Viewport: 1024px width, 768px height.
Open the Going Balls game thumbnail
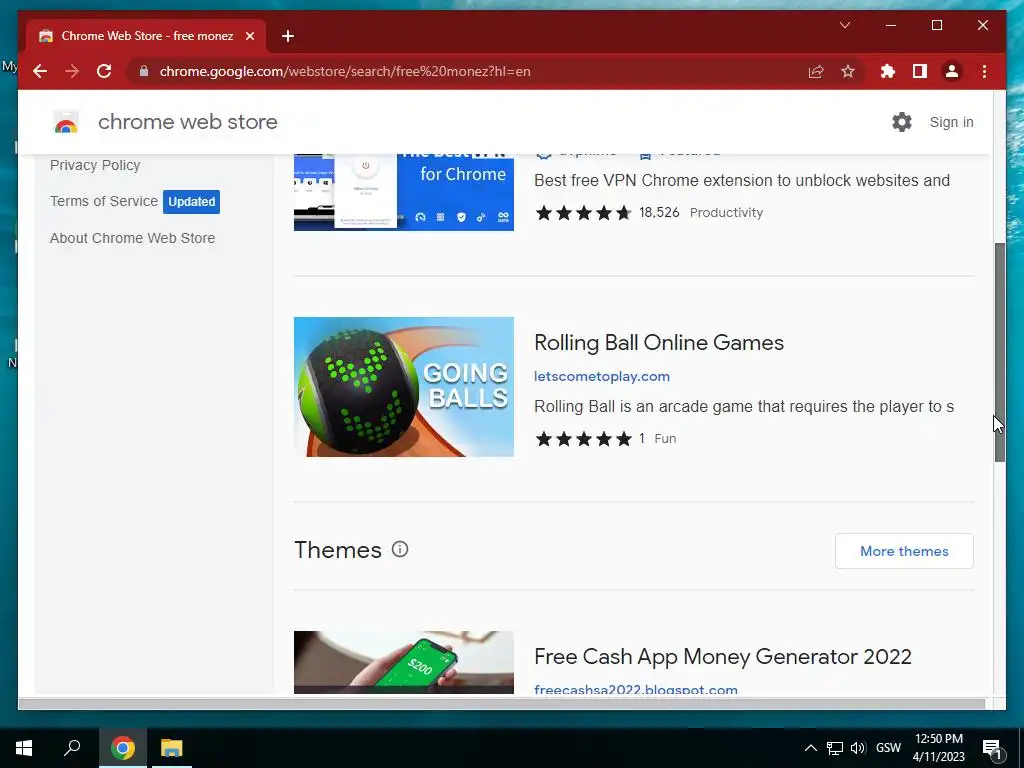point(404,387)
